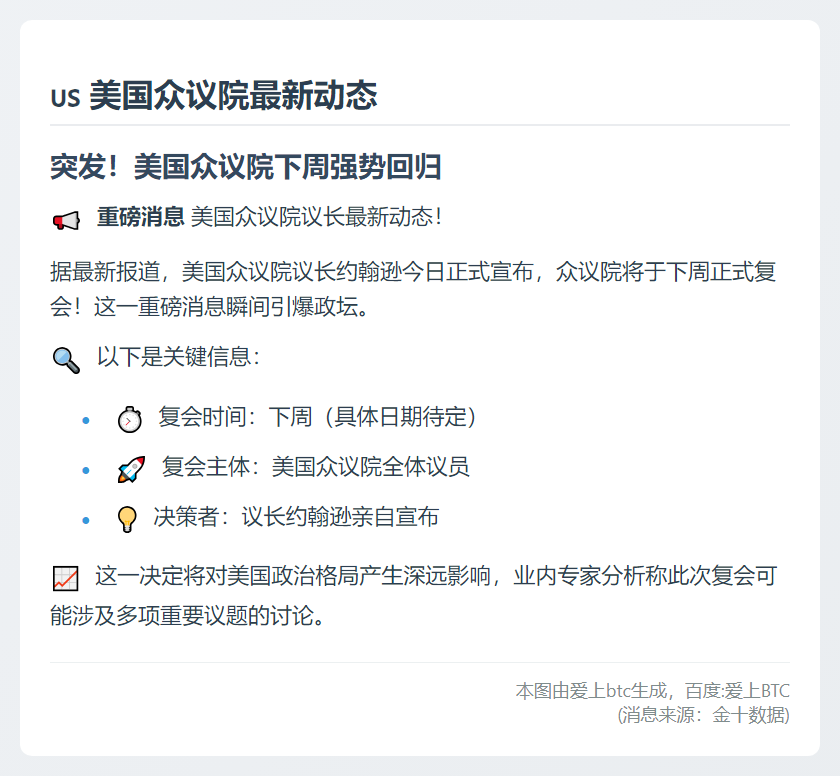The height and width of the screenshot is (776, 840).
Task: Click the upward chart emoji icon
Action: (65, 578)
